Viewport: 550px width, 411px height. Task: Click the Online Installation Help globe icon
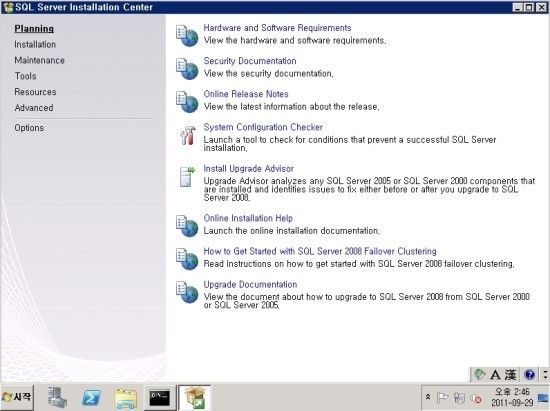pyautogui.click(x=187, y=225)
